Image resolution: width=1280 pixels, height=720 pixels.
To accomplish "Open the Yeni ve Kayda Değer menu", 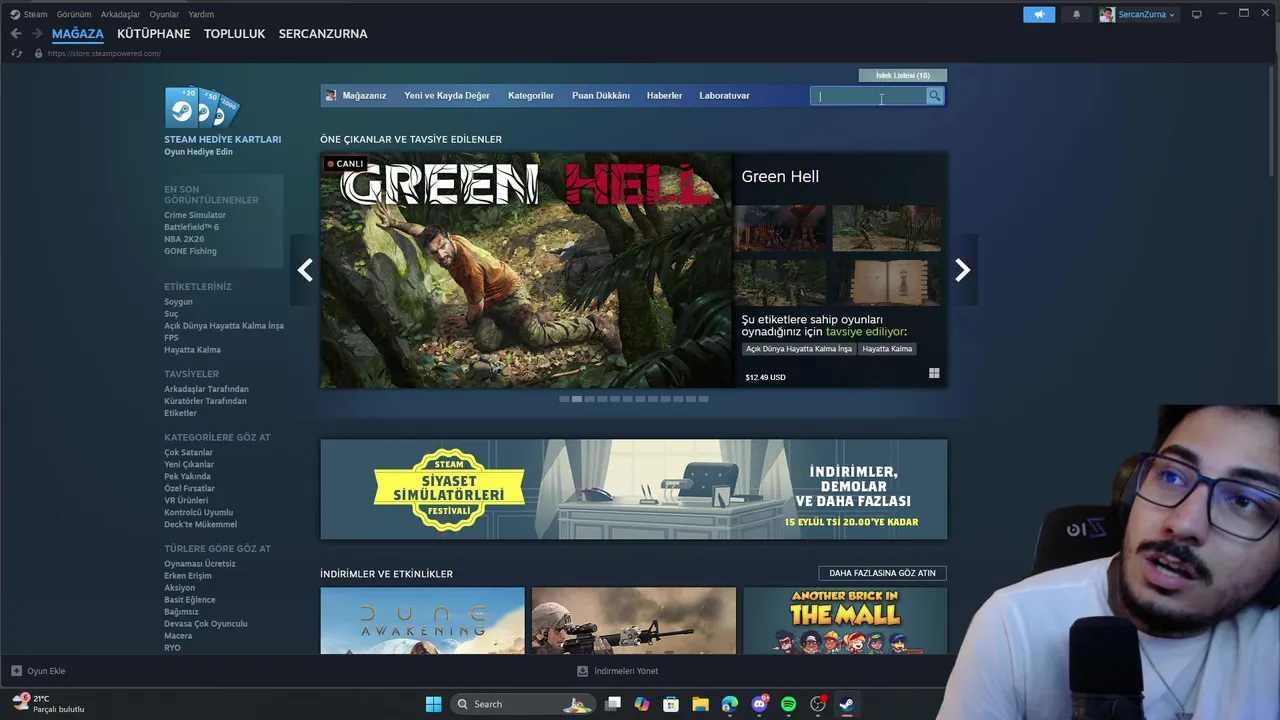I will (x=447, y=96).
